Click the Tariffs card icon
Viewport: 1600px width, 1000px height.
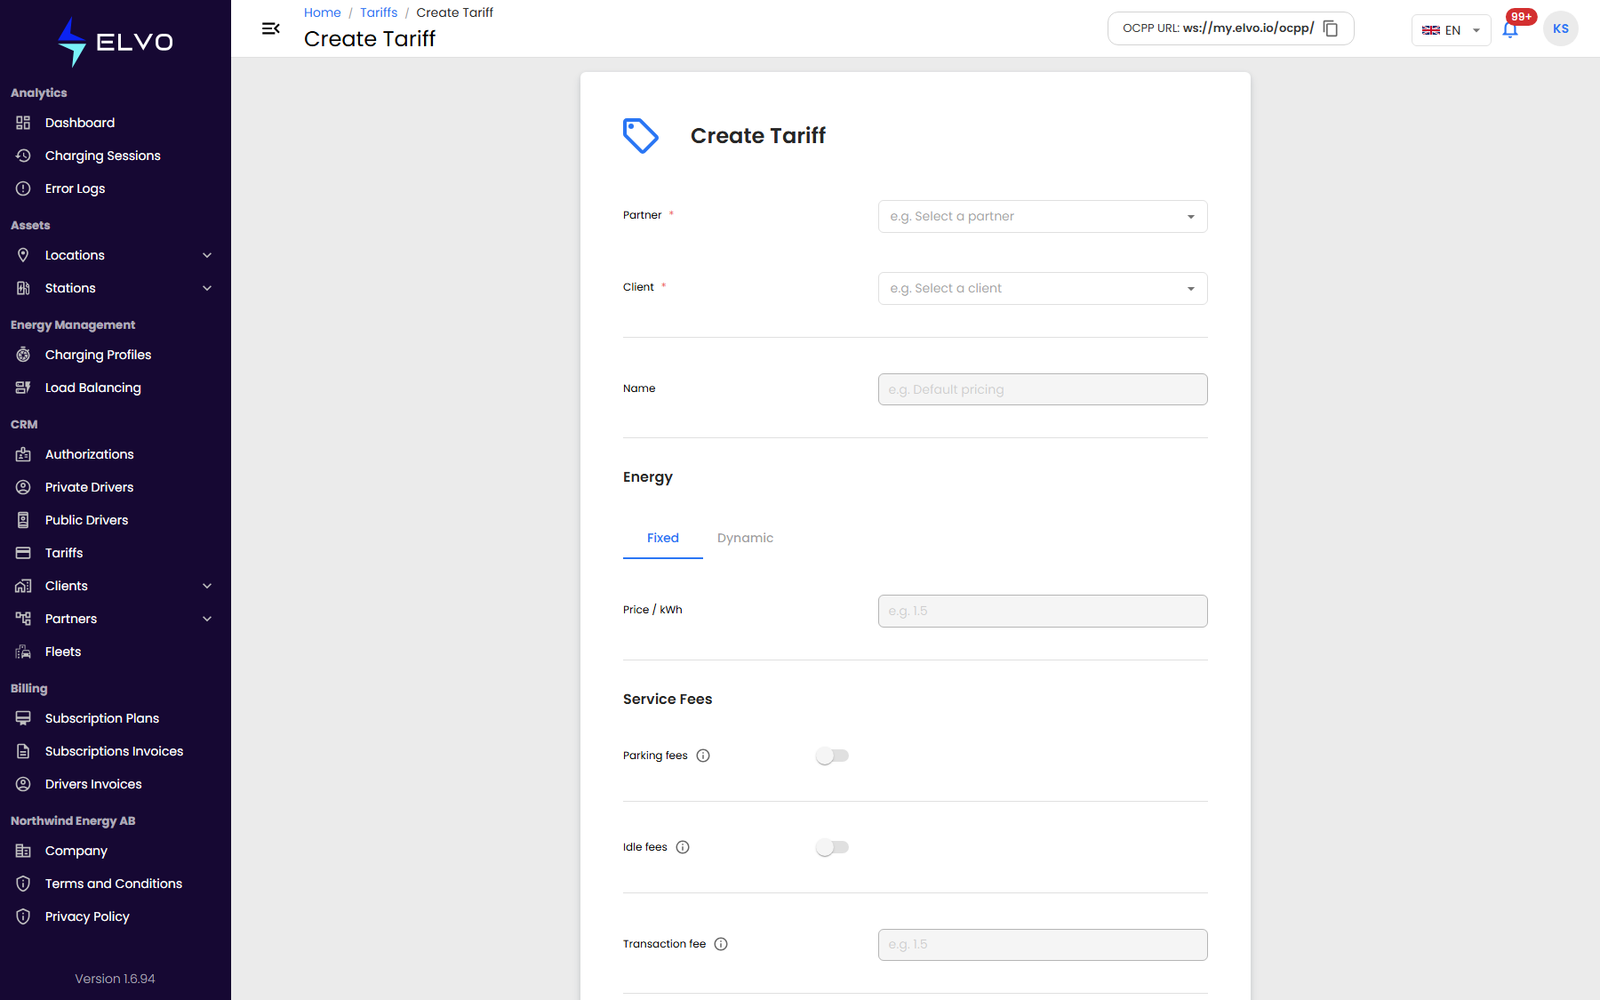coord(23,553)
